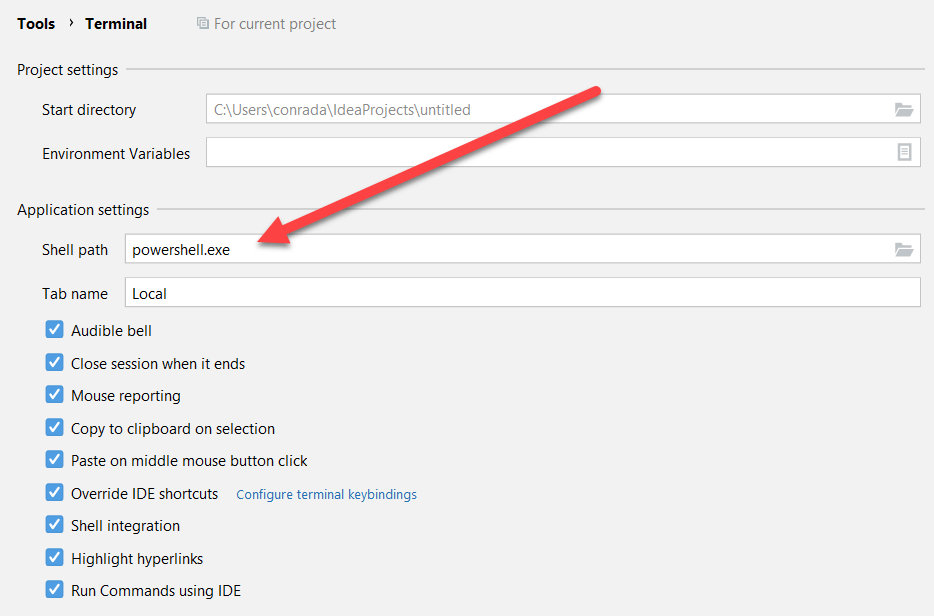The image size is (934, 616).
Task: Browse for Start directory folder icon
Action: [904, 109]
